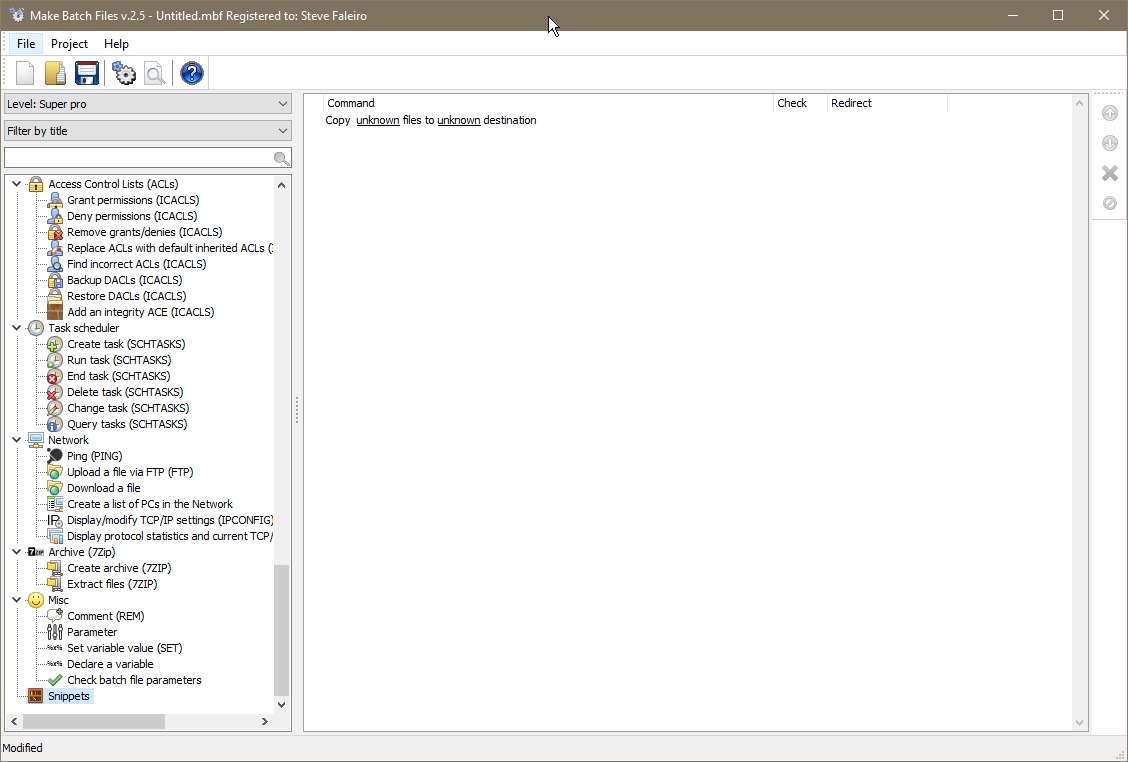
Task: Open the Project menu
Action: point(69,43)
